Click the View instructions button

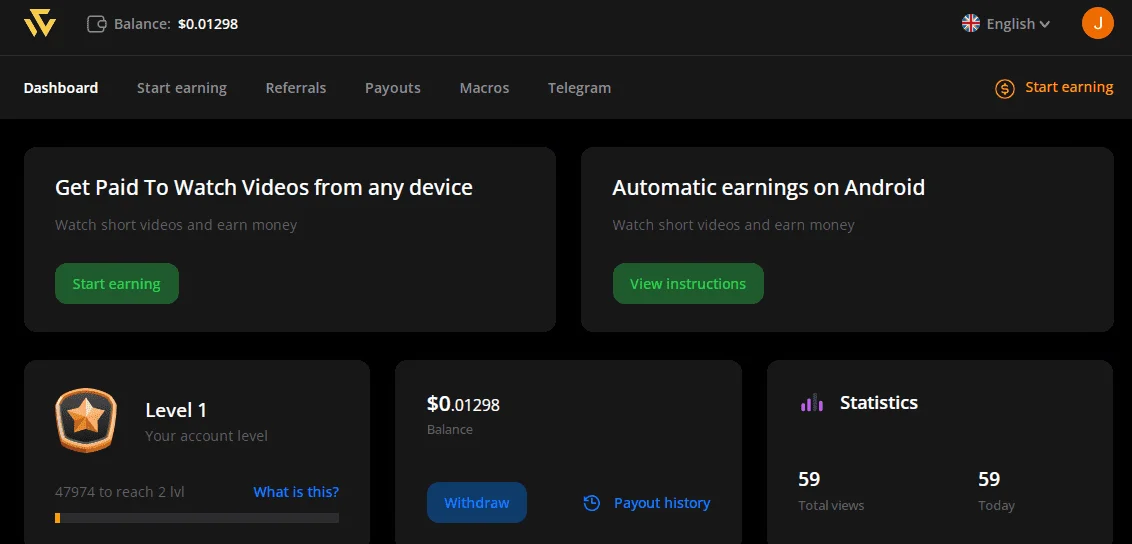coord(688,284)
